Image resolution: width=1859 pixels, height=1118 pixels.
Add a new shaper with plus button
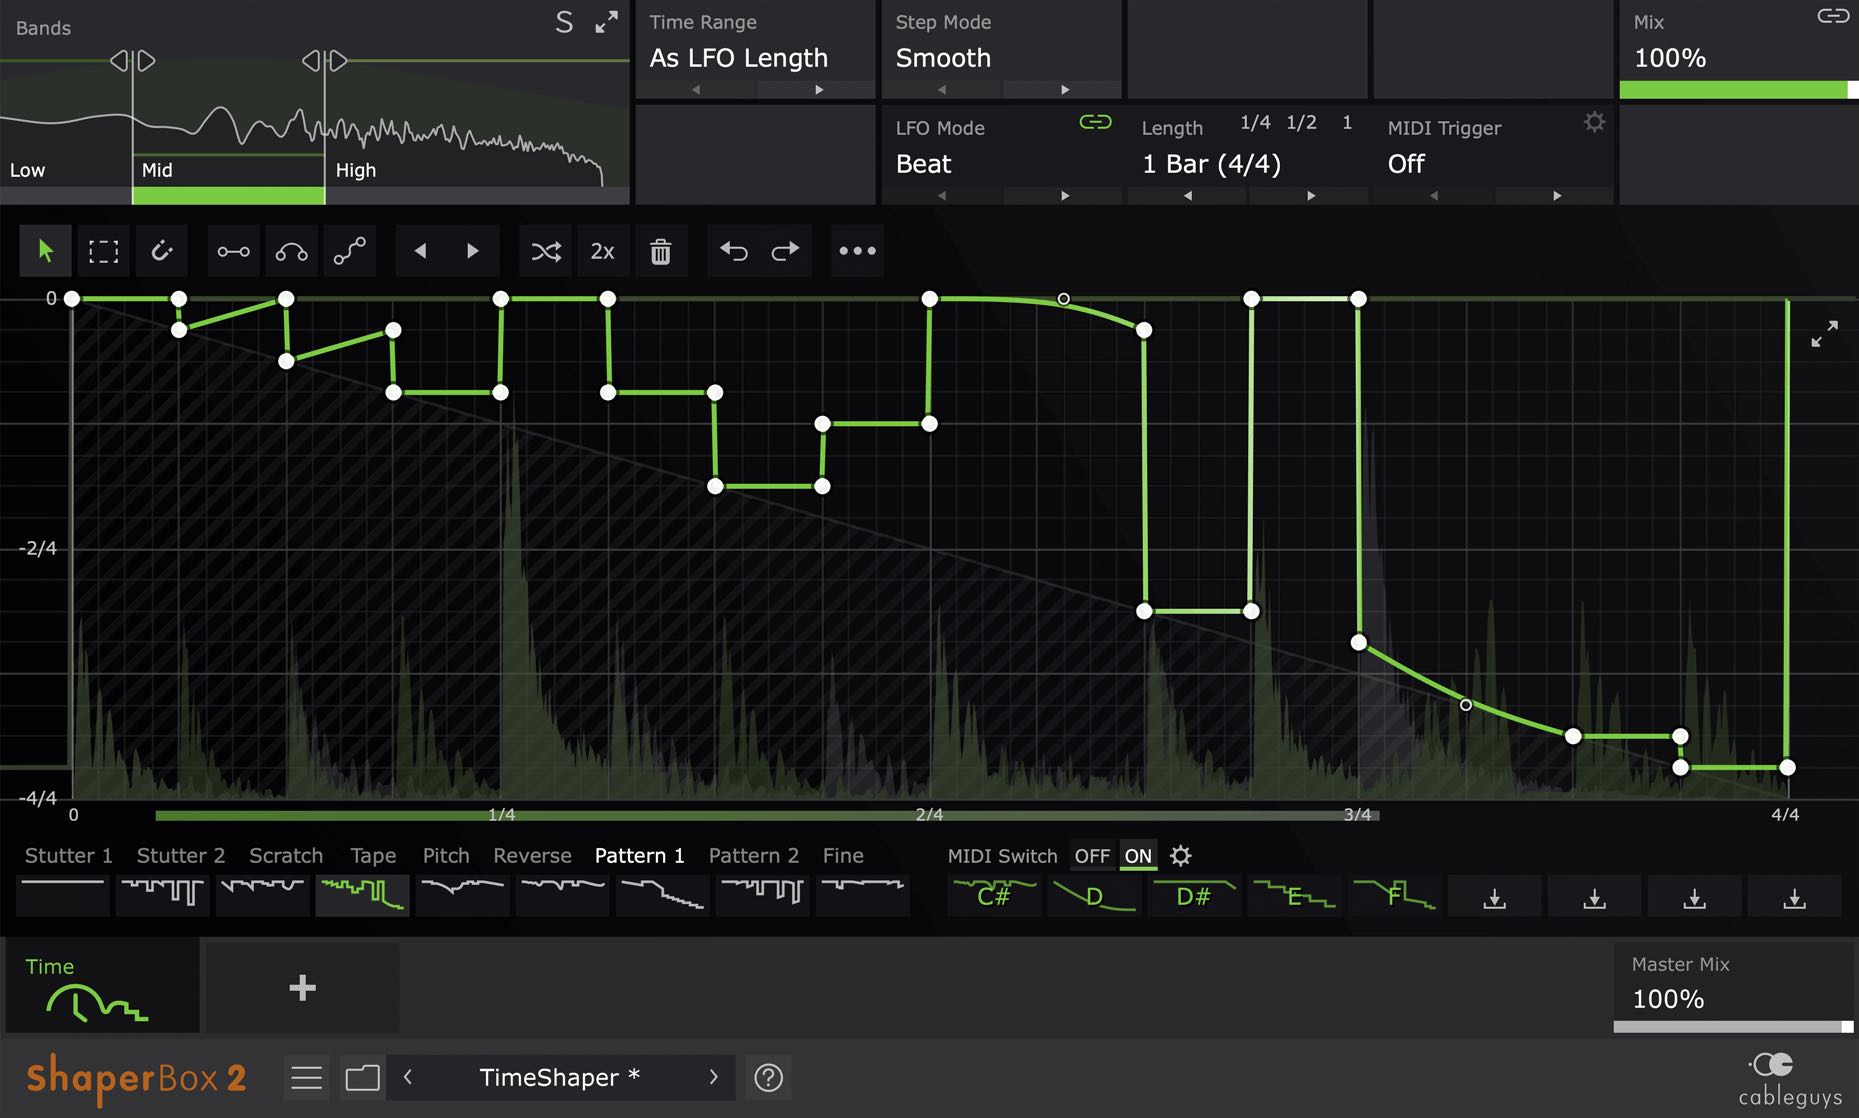tap(302, 988)
